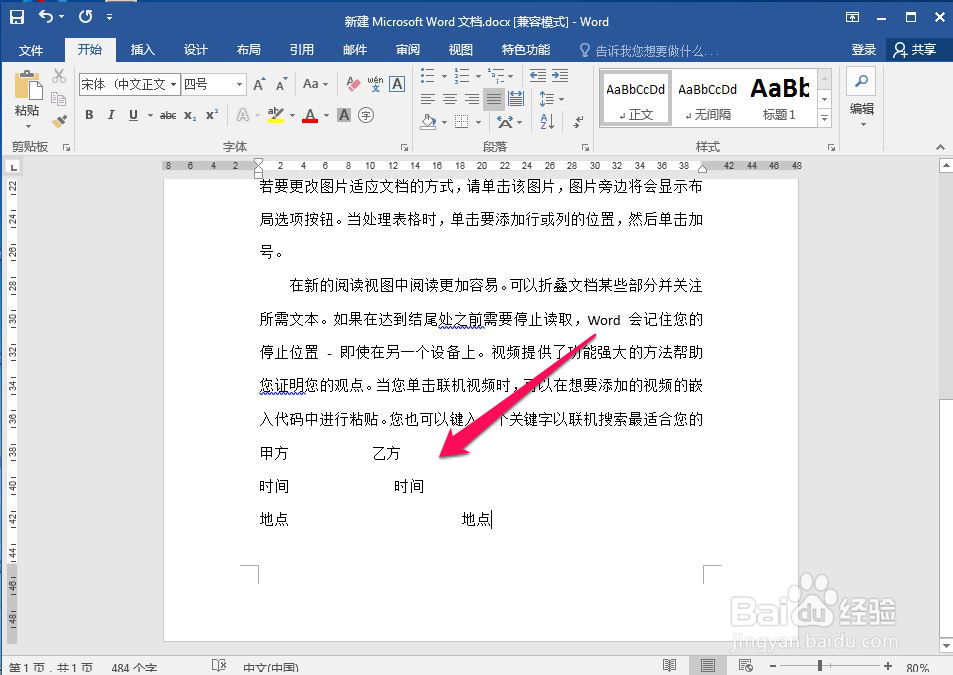Toggle bold formatting
The width and height of the screenshot is (953, 675).
(x=89, y=114)
